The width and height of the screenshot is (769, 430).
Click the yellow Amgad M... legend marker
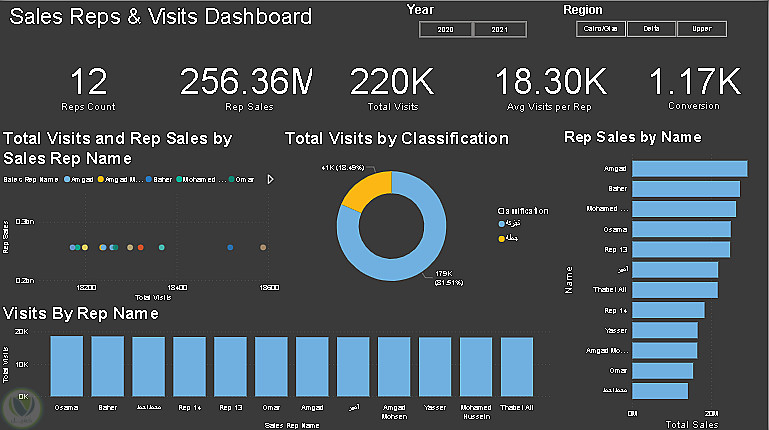coord(101,180)
